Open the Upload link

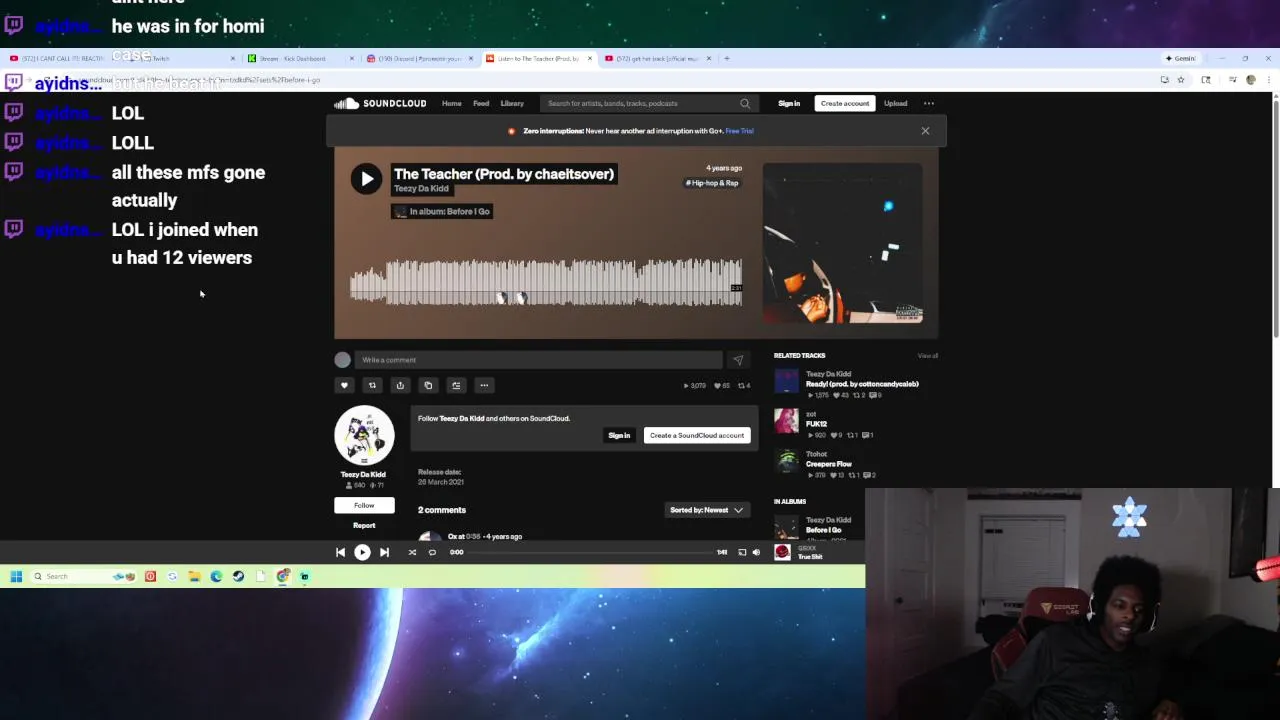click(x=895, y=103)
